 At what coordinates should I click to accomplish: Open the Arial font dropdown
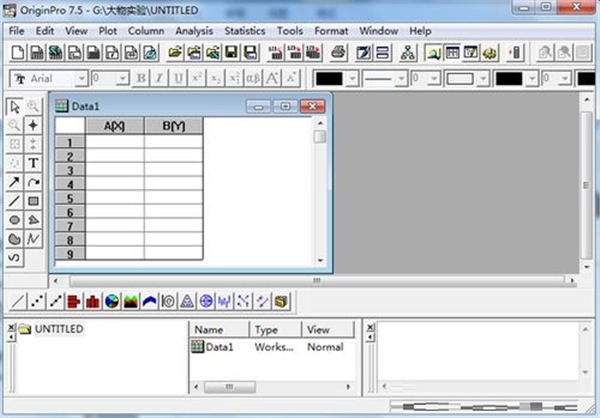[x=82, y=78]
